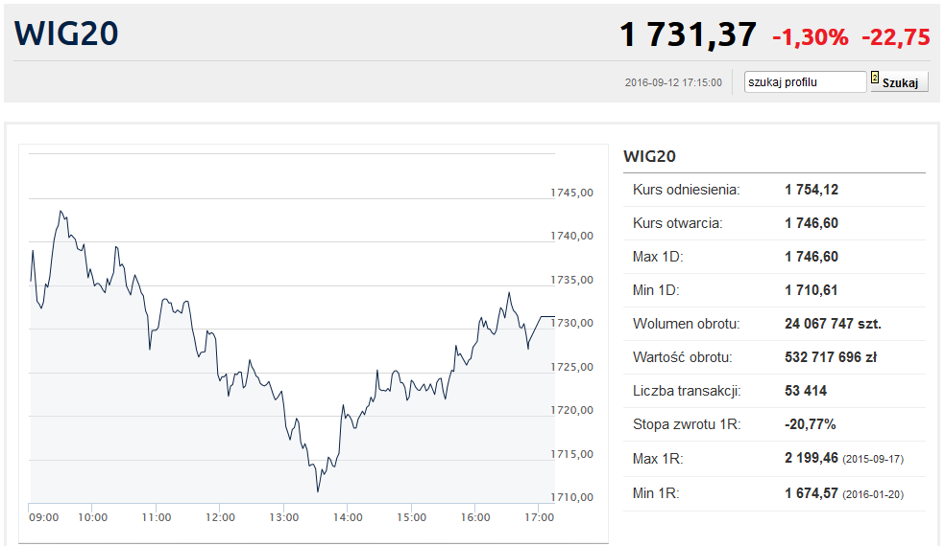The height and width of the screenshot is (546, 945).
Task: Click the chart's lowest dip near 13:30
Action: coord(318,490)
